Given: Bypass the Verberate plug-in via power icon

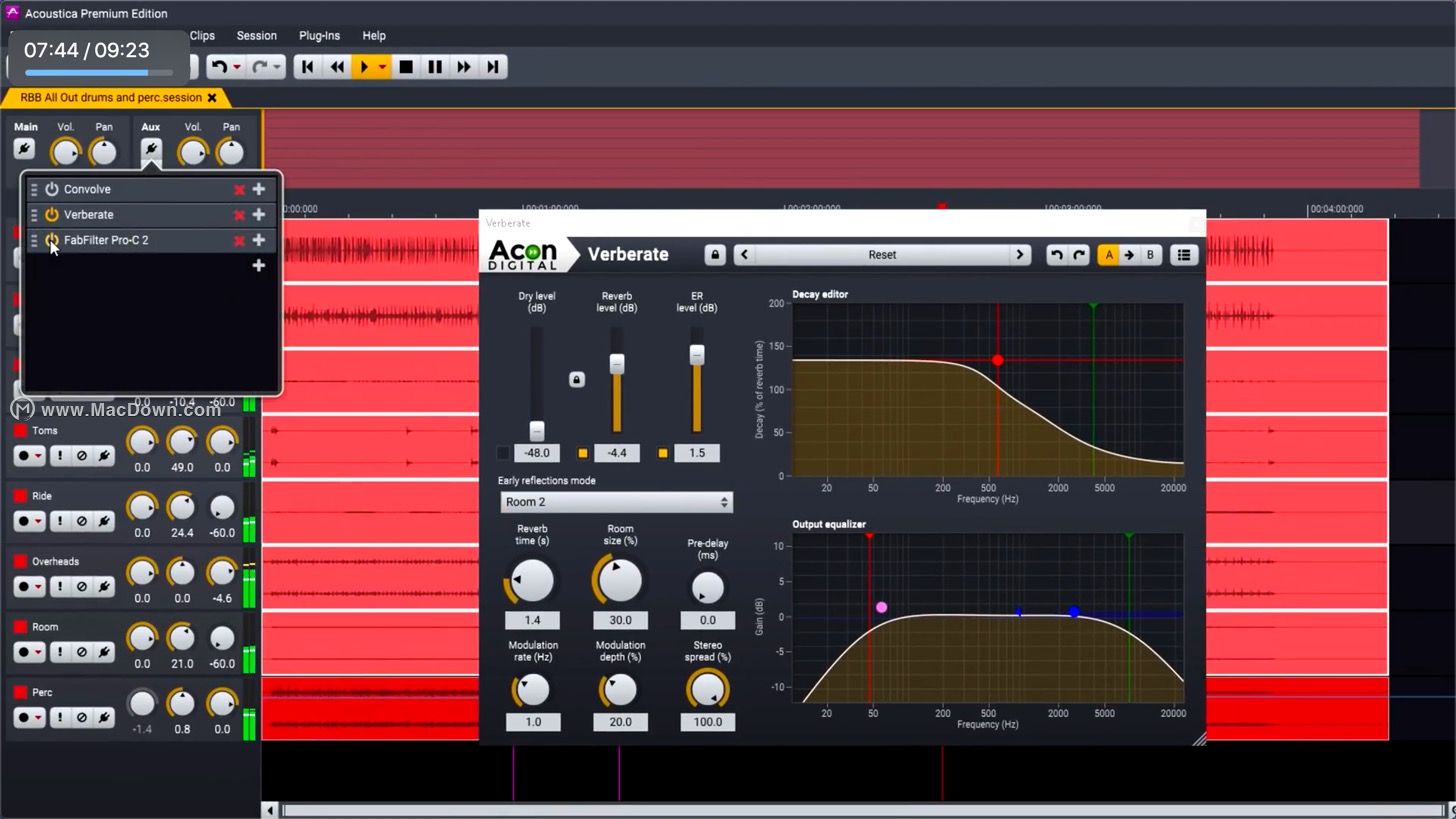Looking at the screenshot, I should (51, 215).
